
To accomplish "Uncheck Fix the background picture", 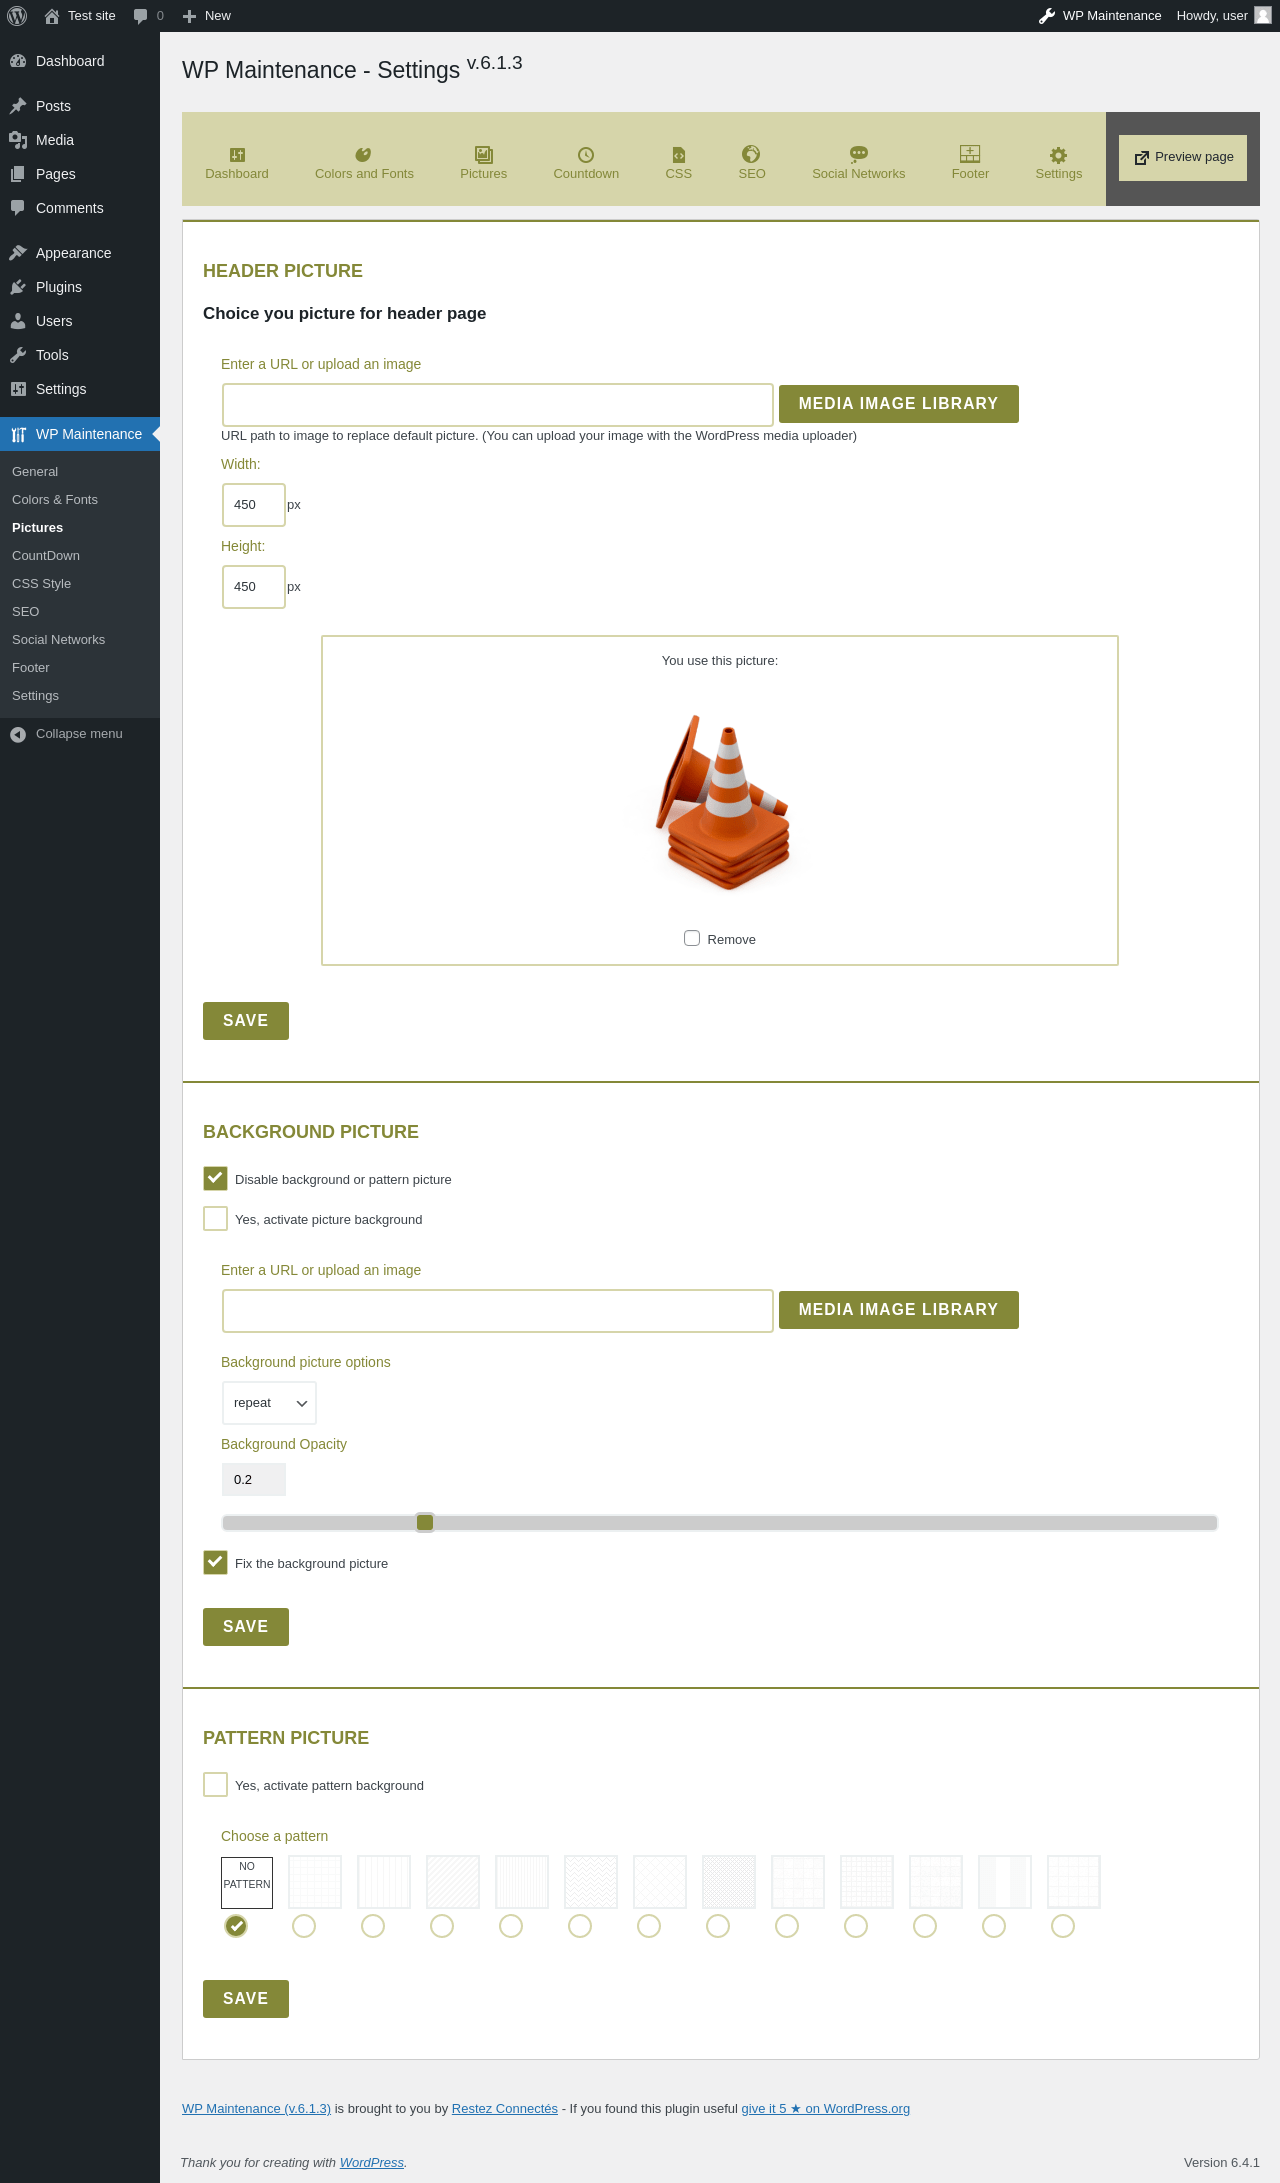I will (x=215, y=1562).
